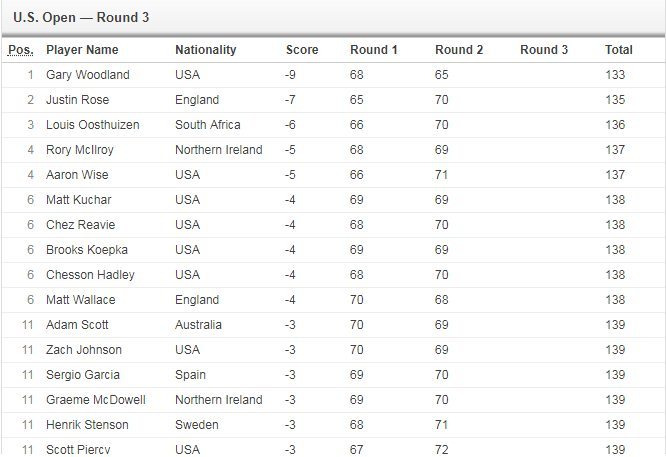This screenshot has height=457, width=666.
Task: Click the Score column header
Action: pos(302,50)
